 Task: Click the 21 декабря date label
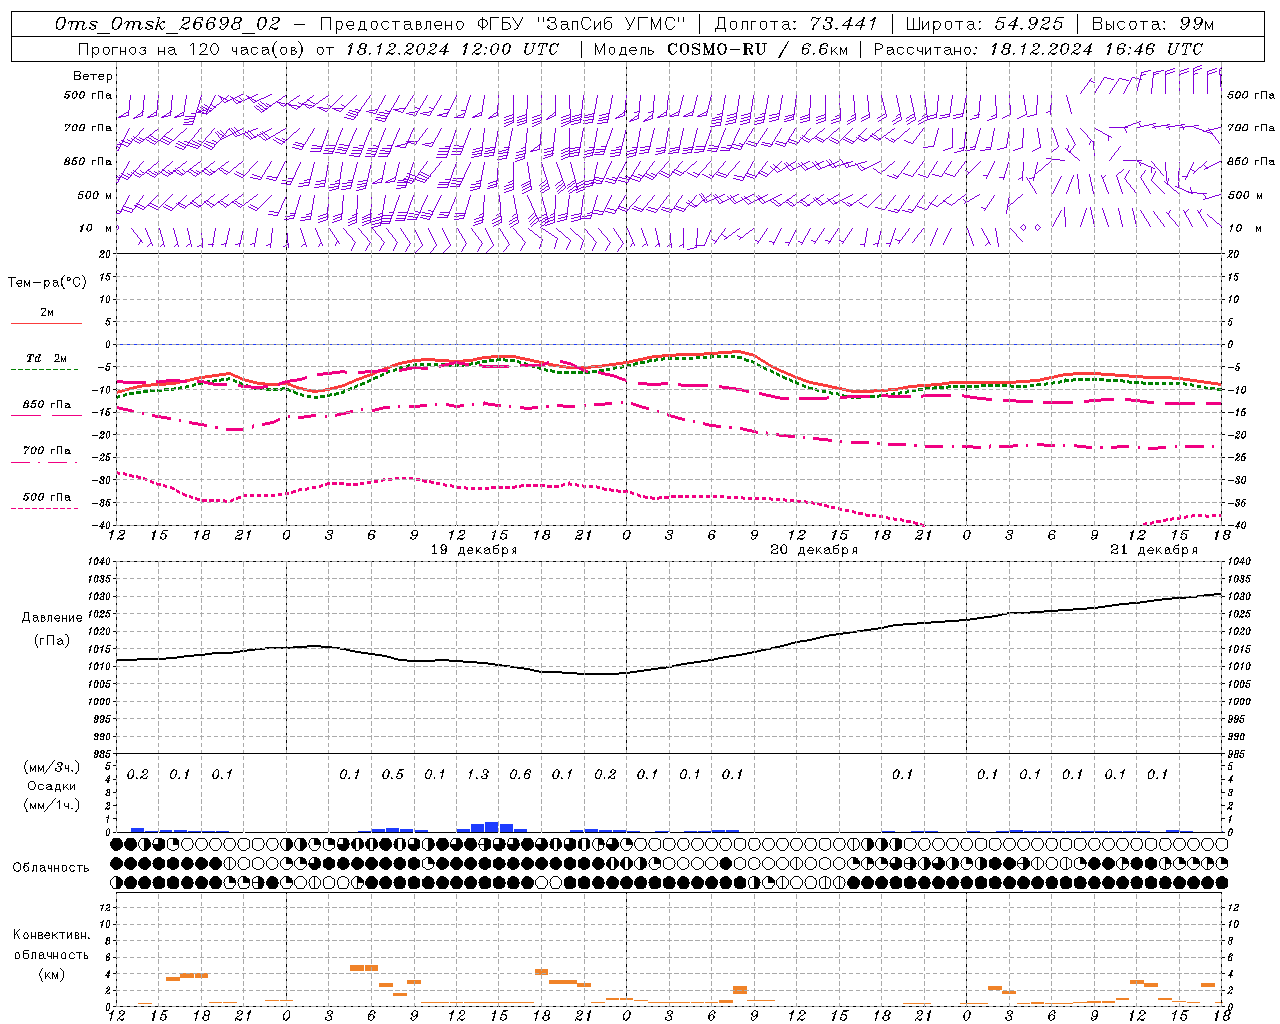pyautogui.click(x=1154, y=550)
